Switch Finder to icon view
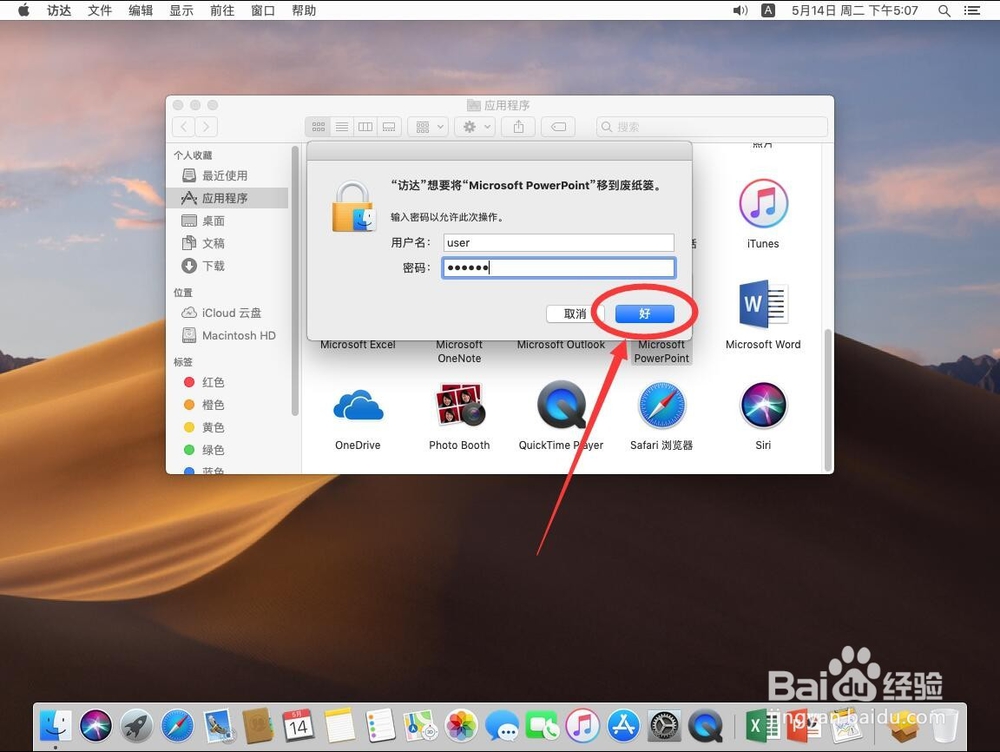Screen dimensions: 1000x752 coord(318,127)
